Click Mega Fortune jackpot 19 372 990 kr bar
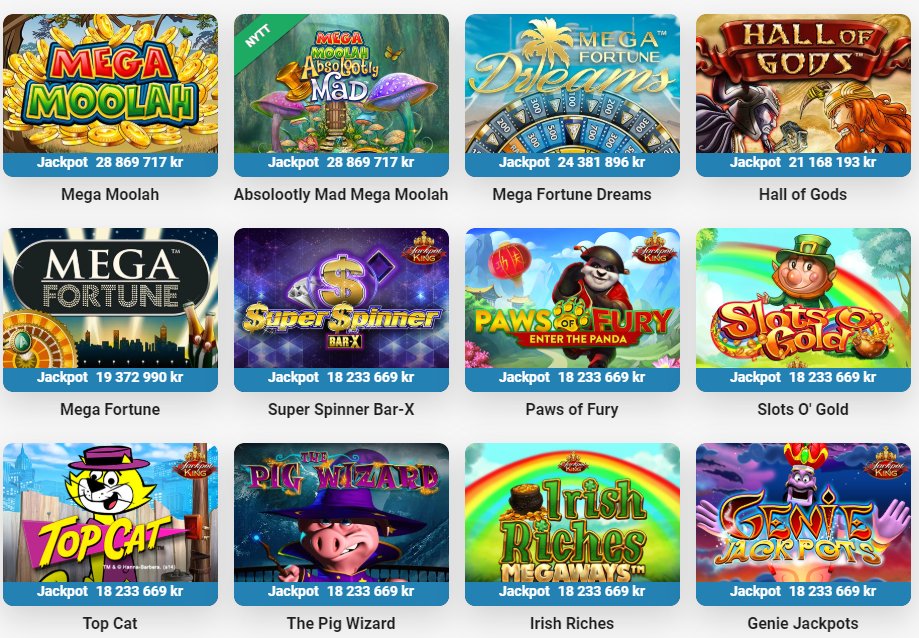Image resolution: width=919 pixels, height=638 pixels. [x=110, y=379]
